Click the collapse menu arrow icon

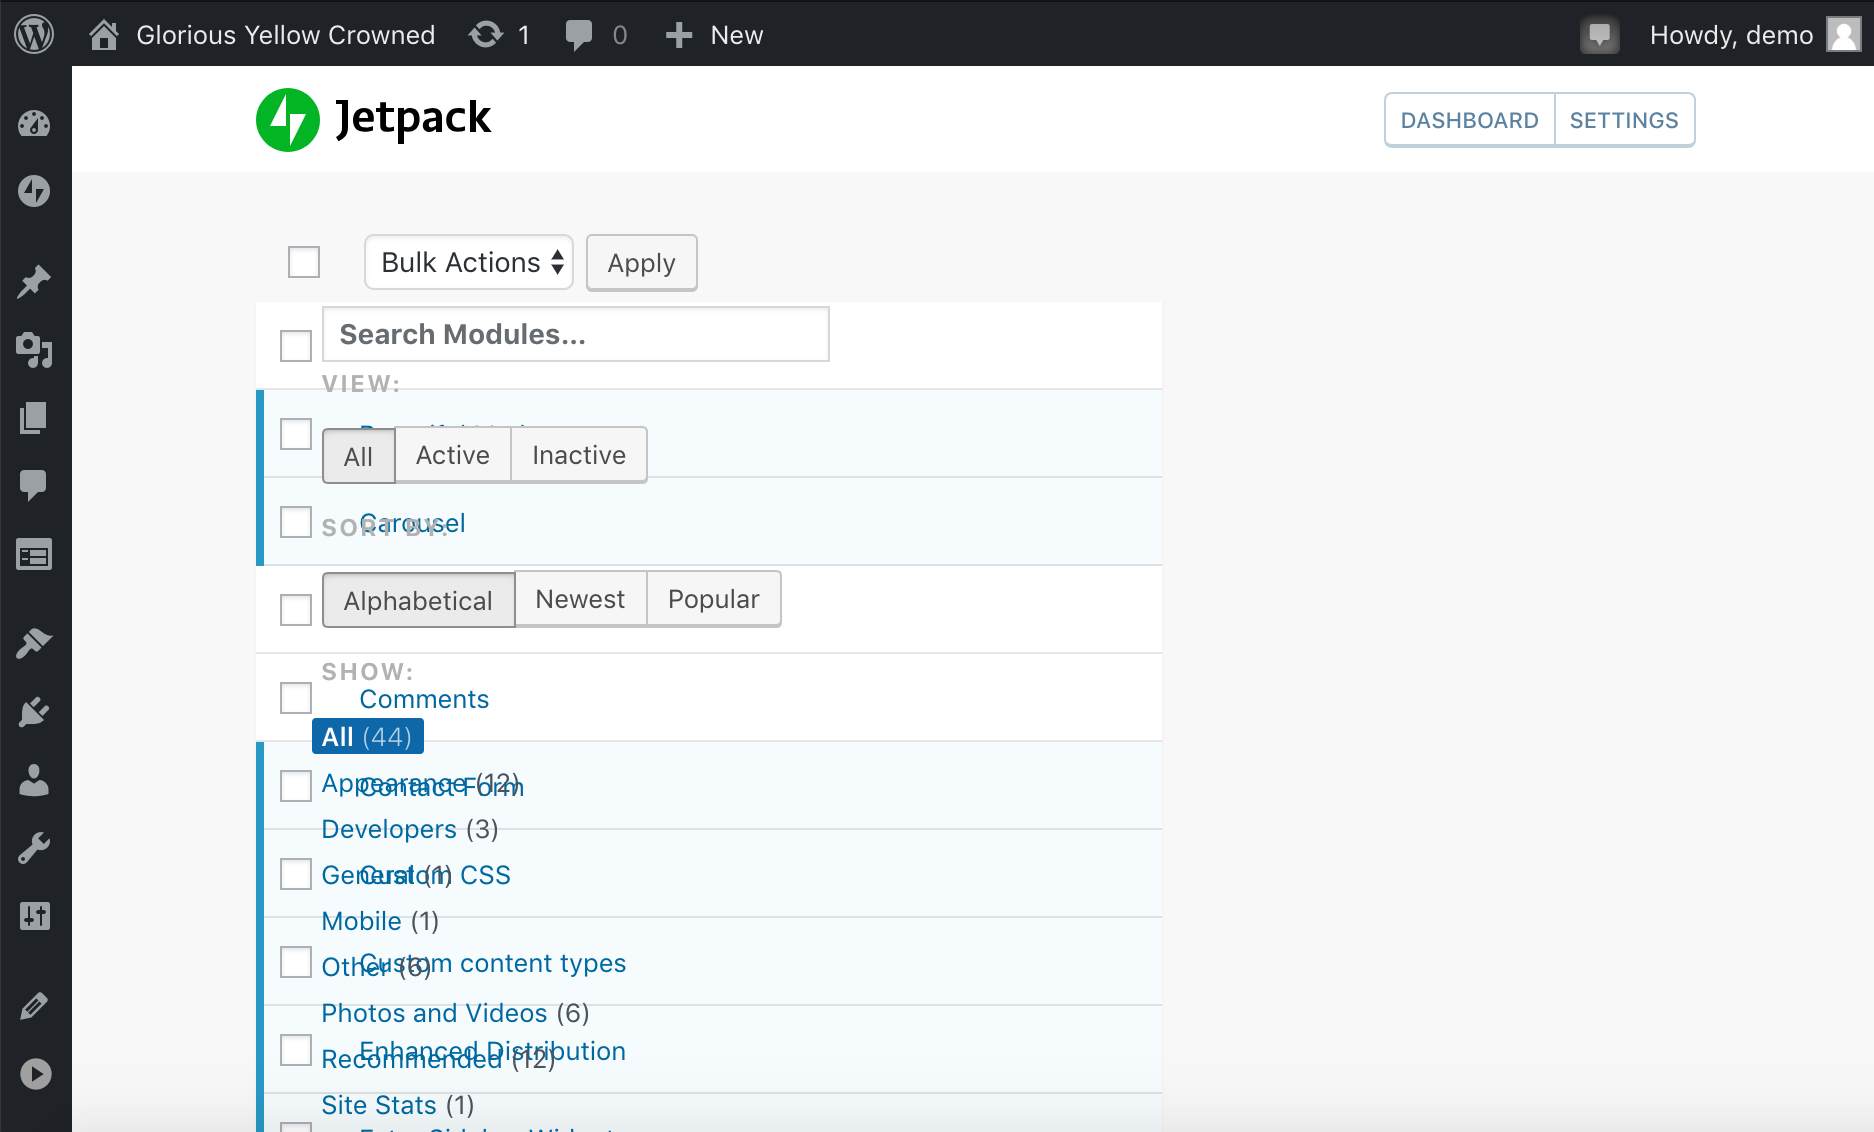click(x=35, y=1074)
